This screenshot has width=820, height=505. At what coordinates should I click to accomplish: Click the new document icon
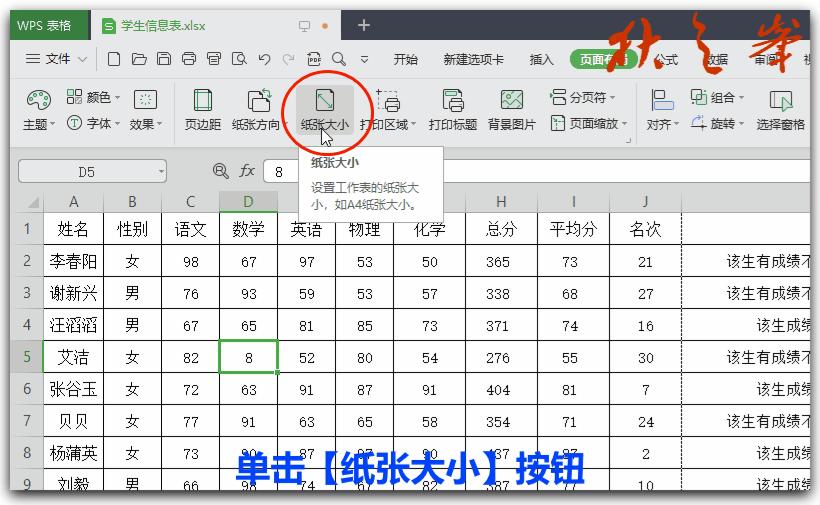point(113,59)
